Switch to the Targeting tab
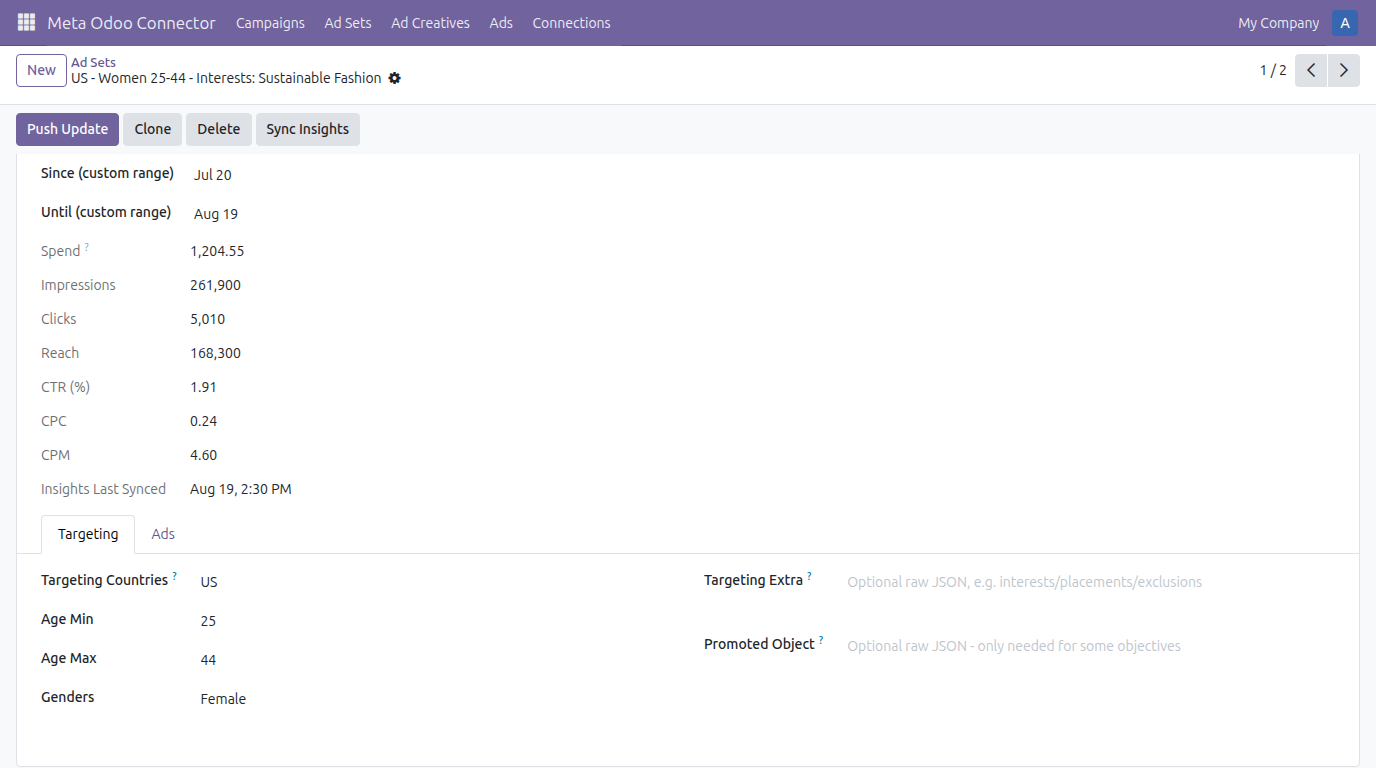This screenshot has width=1376, height=768. click(88, 534)
